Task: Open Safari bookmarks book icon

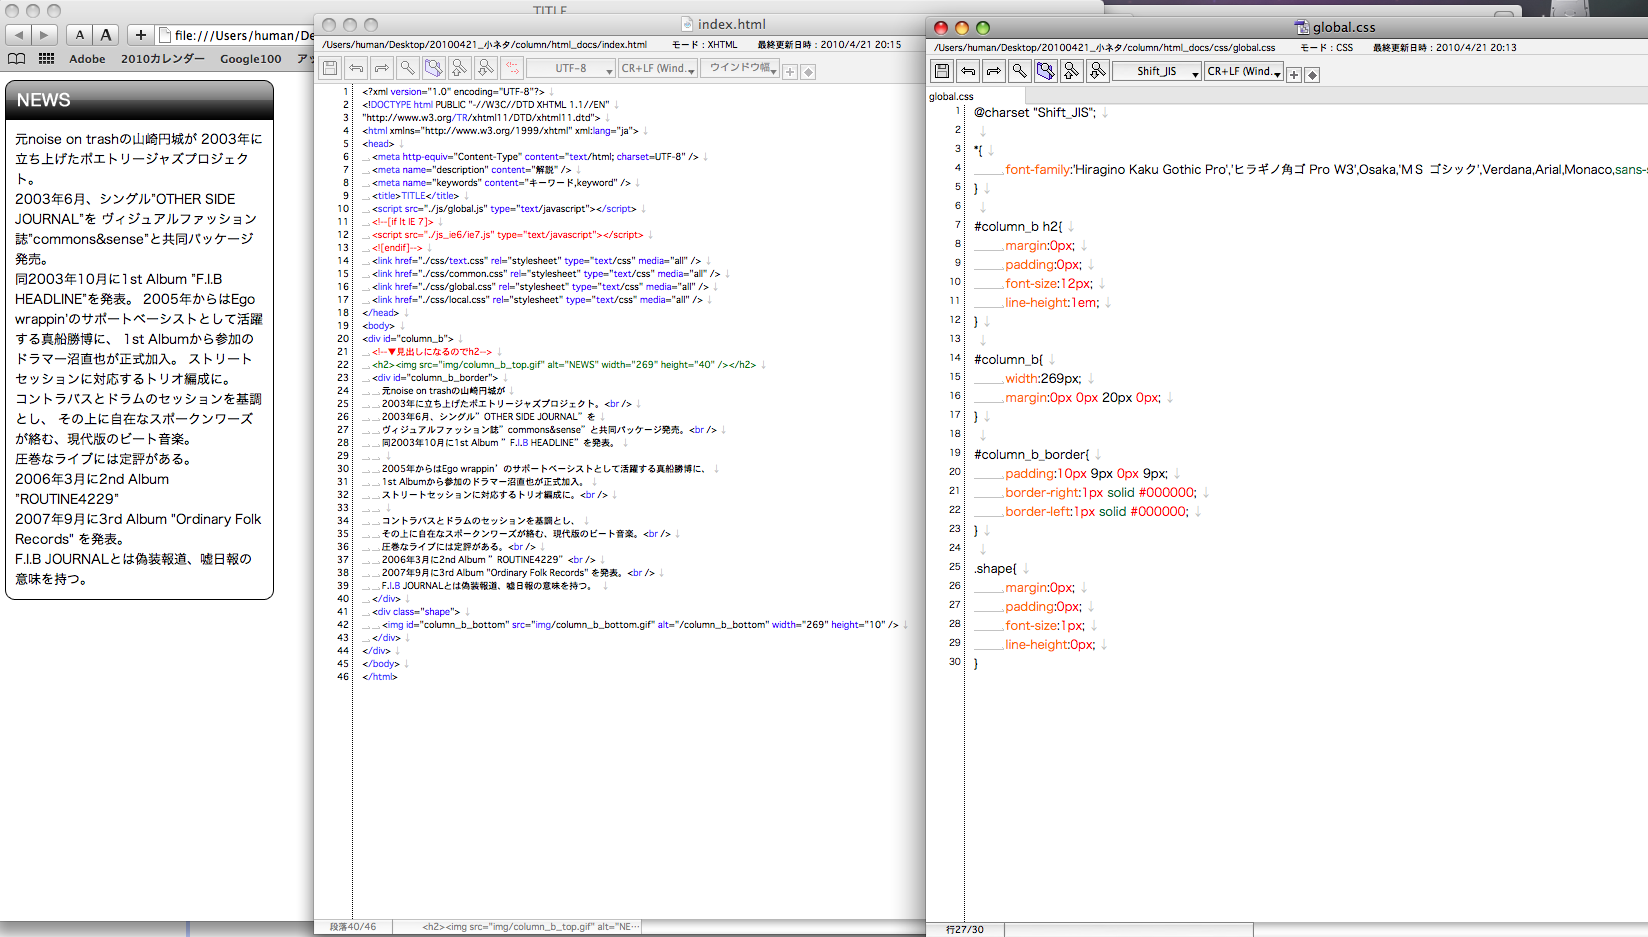Action: pos(17,59)
